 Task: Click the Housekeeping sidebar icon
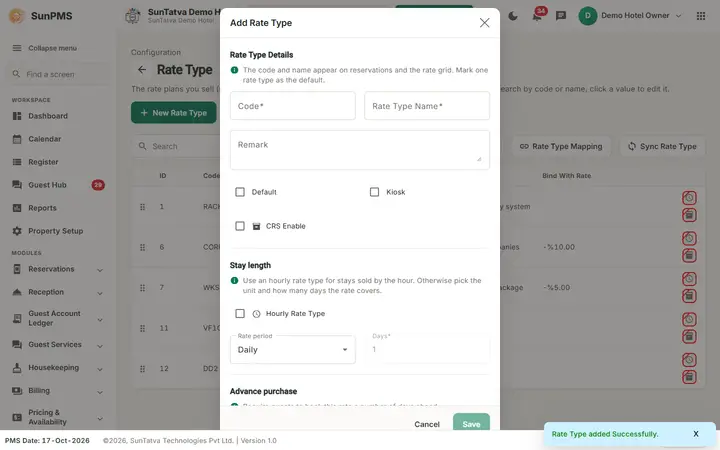pyautogui.click(x=17, y=367)
